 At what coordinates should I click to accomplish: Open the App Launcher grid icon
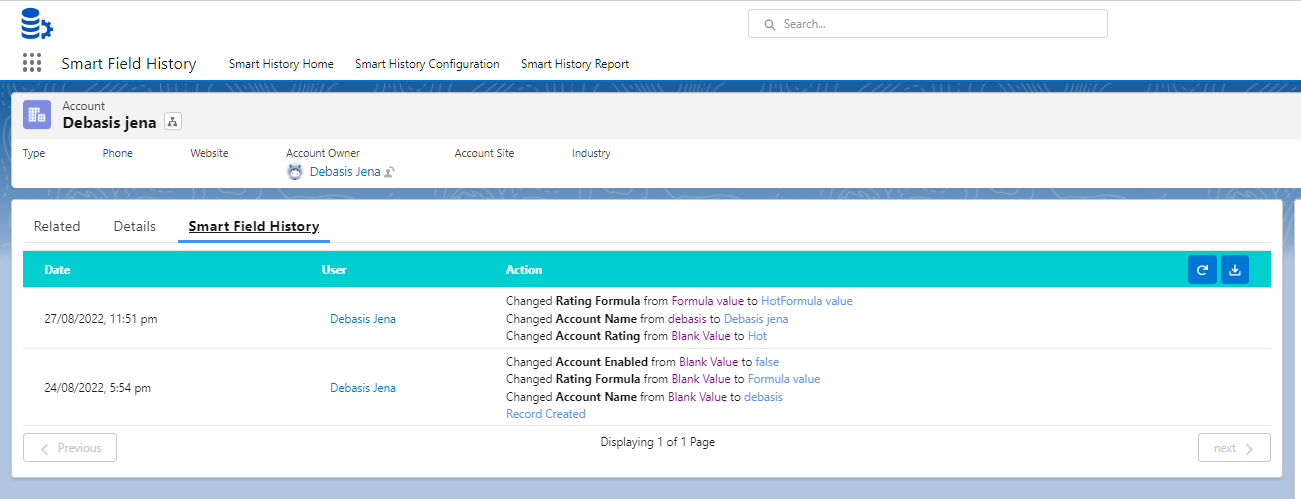(x=32, y=63)
